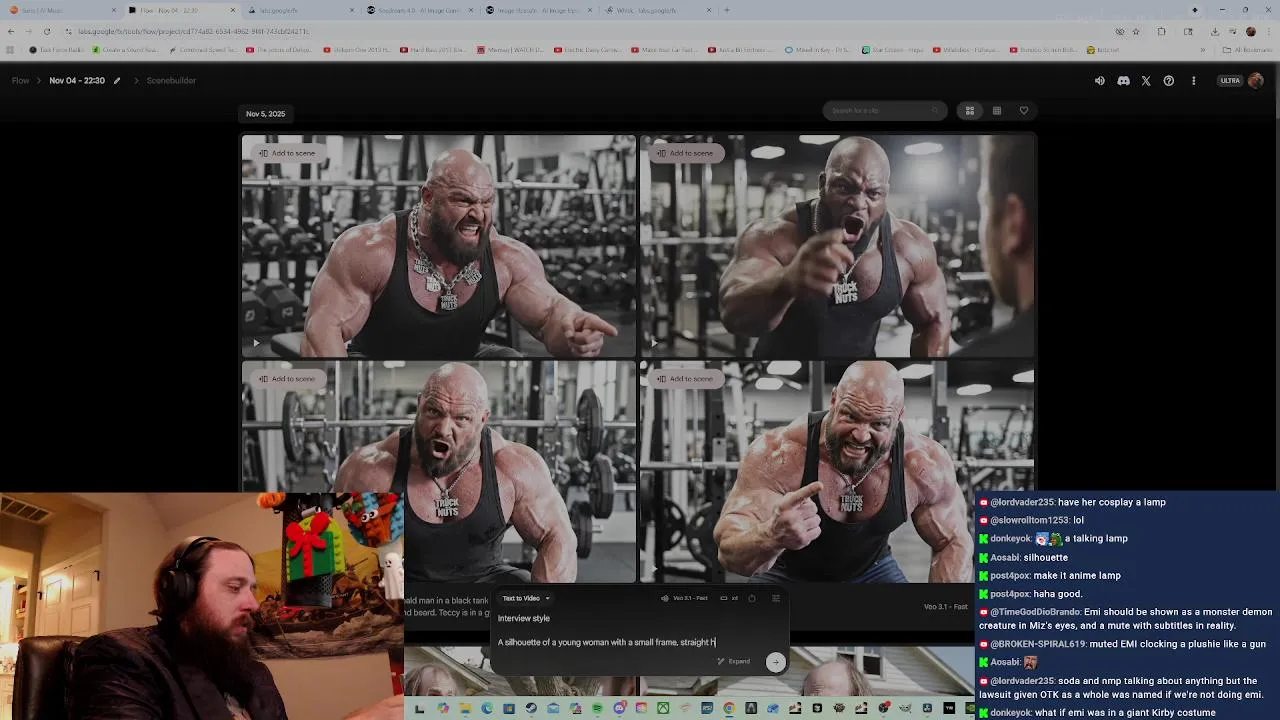The height and width of the screenshot is (720, 1280).
Task: Open the Mixed In Key bookmark
Action: coord(816,49)
